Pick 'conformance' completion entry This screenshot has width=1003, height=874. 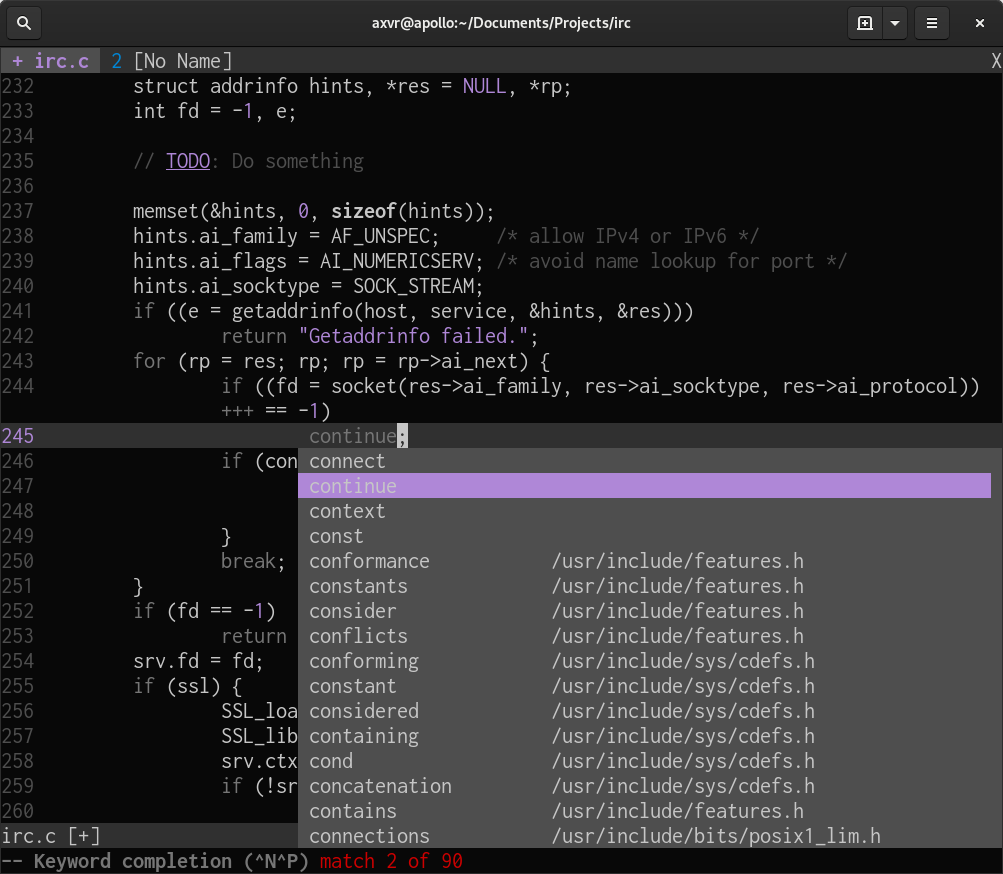pos(644,560)
